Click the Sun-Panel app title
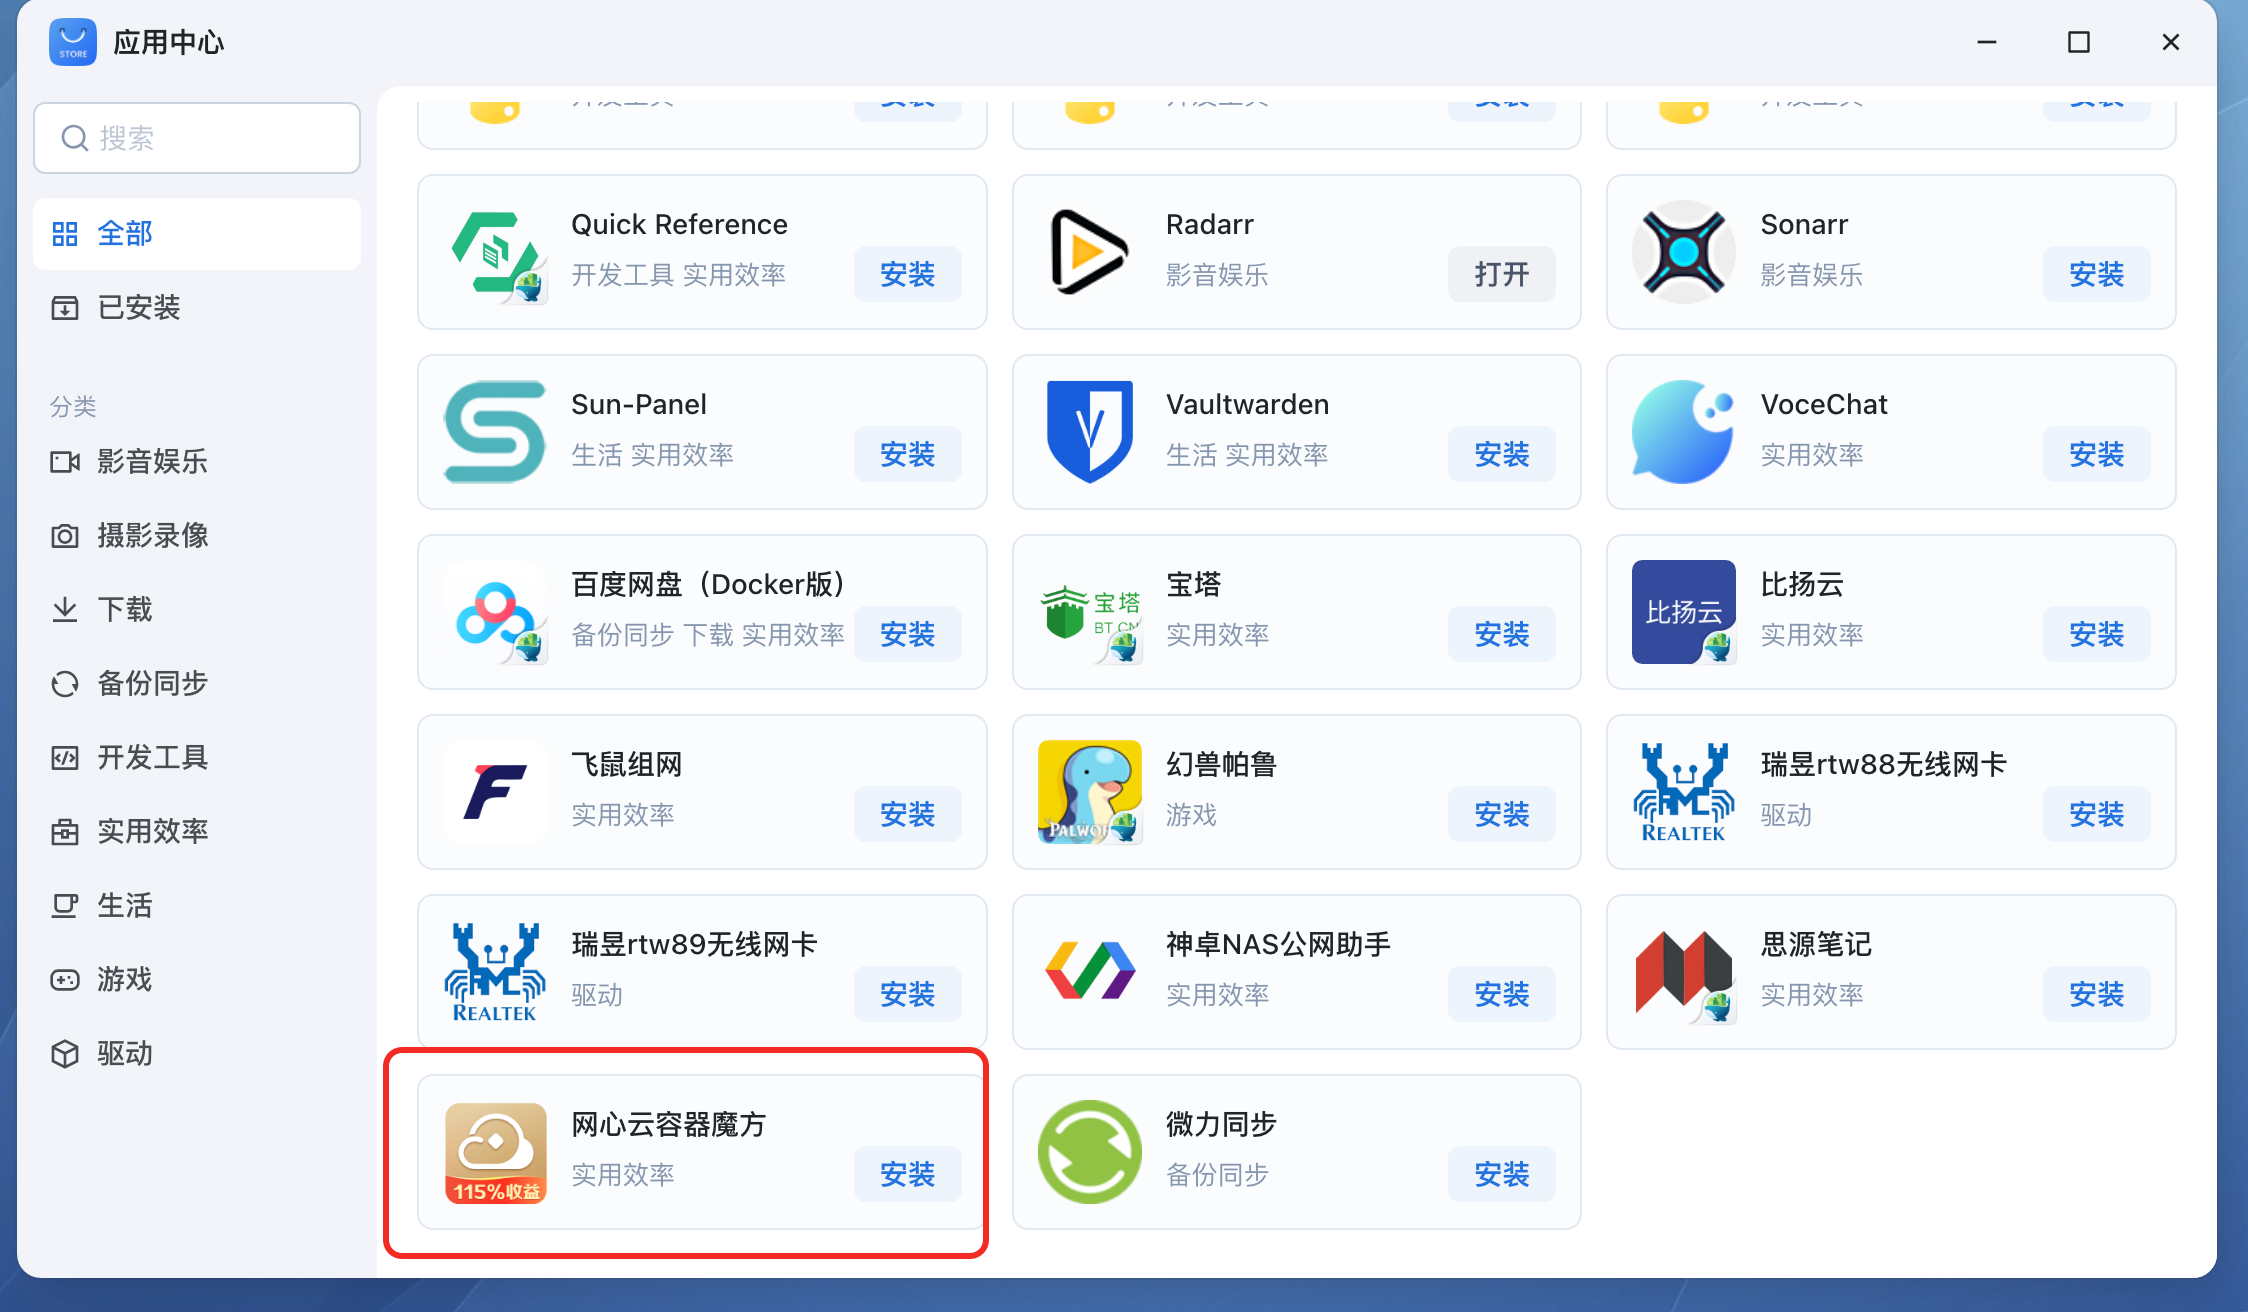2248x1312 pixels. point(638,404)
